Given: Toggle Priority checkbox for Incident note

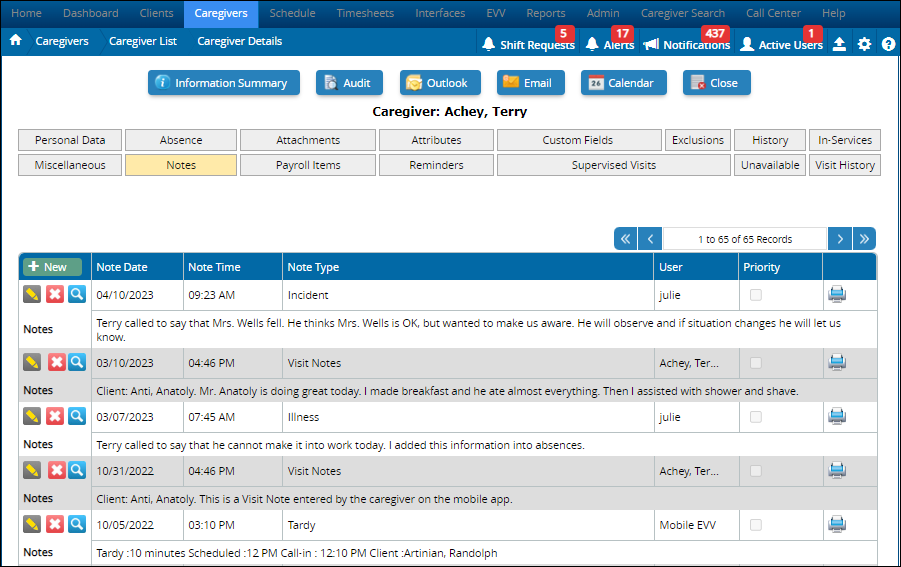Looking at the screenshot, I should [756, 295].
